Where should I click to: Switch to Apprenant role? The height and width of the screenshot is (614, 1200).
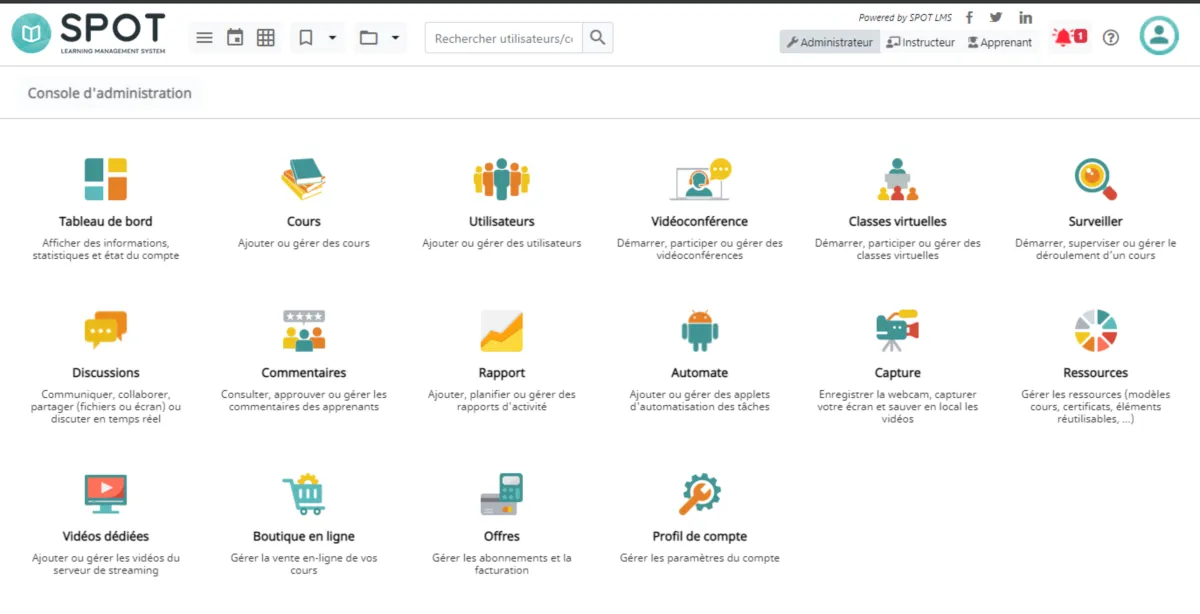pos(999,42)
